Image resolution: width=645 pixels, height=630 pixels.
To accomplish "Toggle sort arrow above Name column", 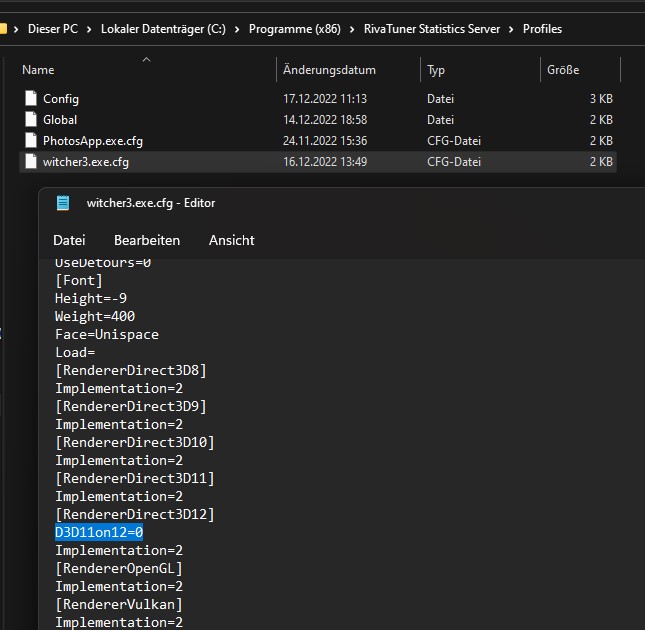I will click(146, 60).
